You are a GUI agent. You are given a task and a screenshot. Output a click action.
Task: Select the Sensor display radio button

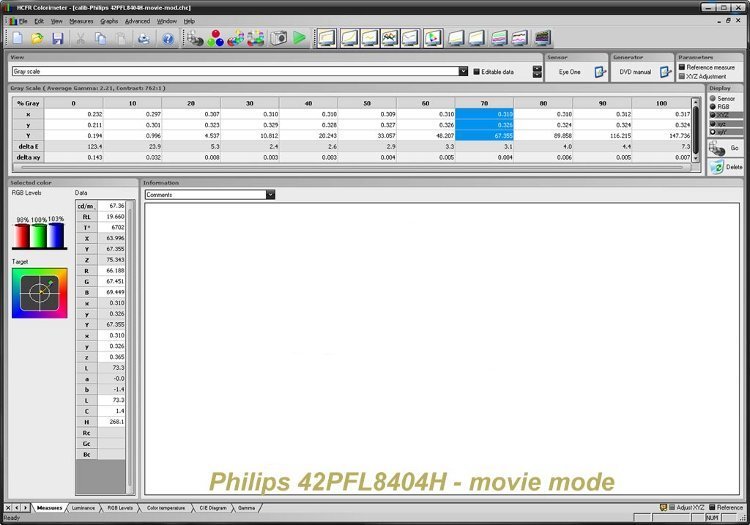pos(712,99)
